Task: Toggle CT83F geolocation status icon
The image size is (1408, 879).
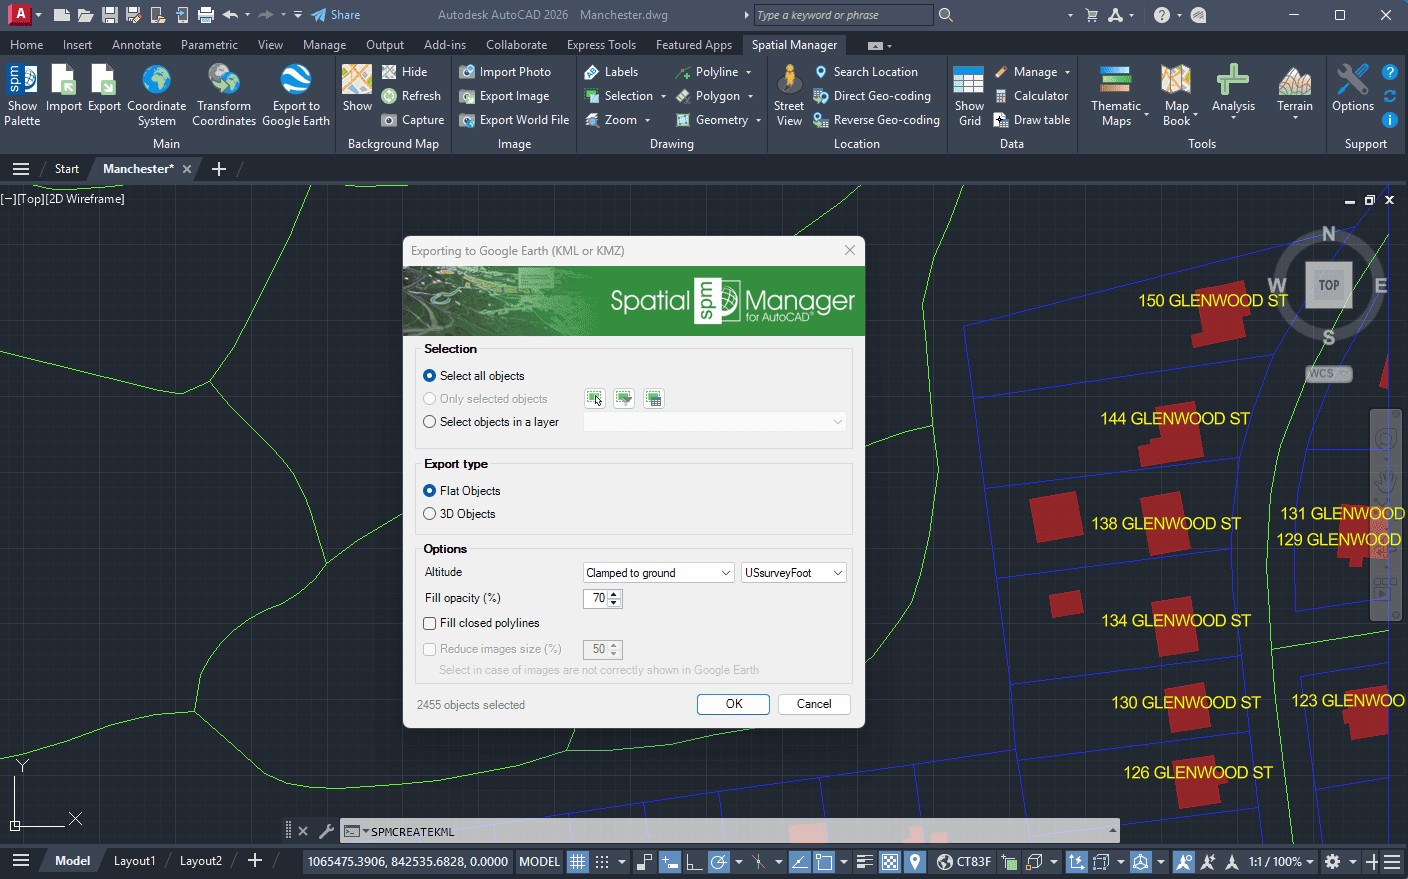Action: coord(964,861)
